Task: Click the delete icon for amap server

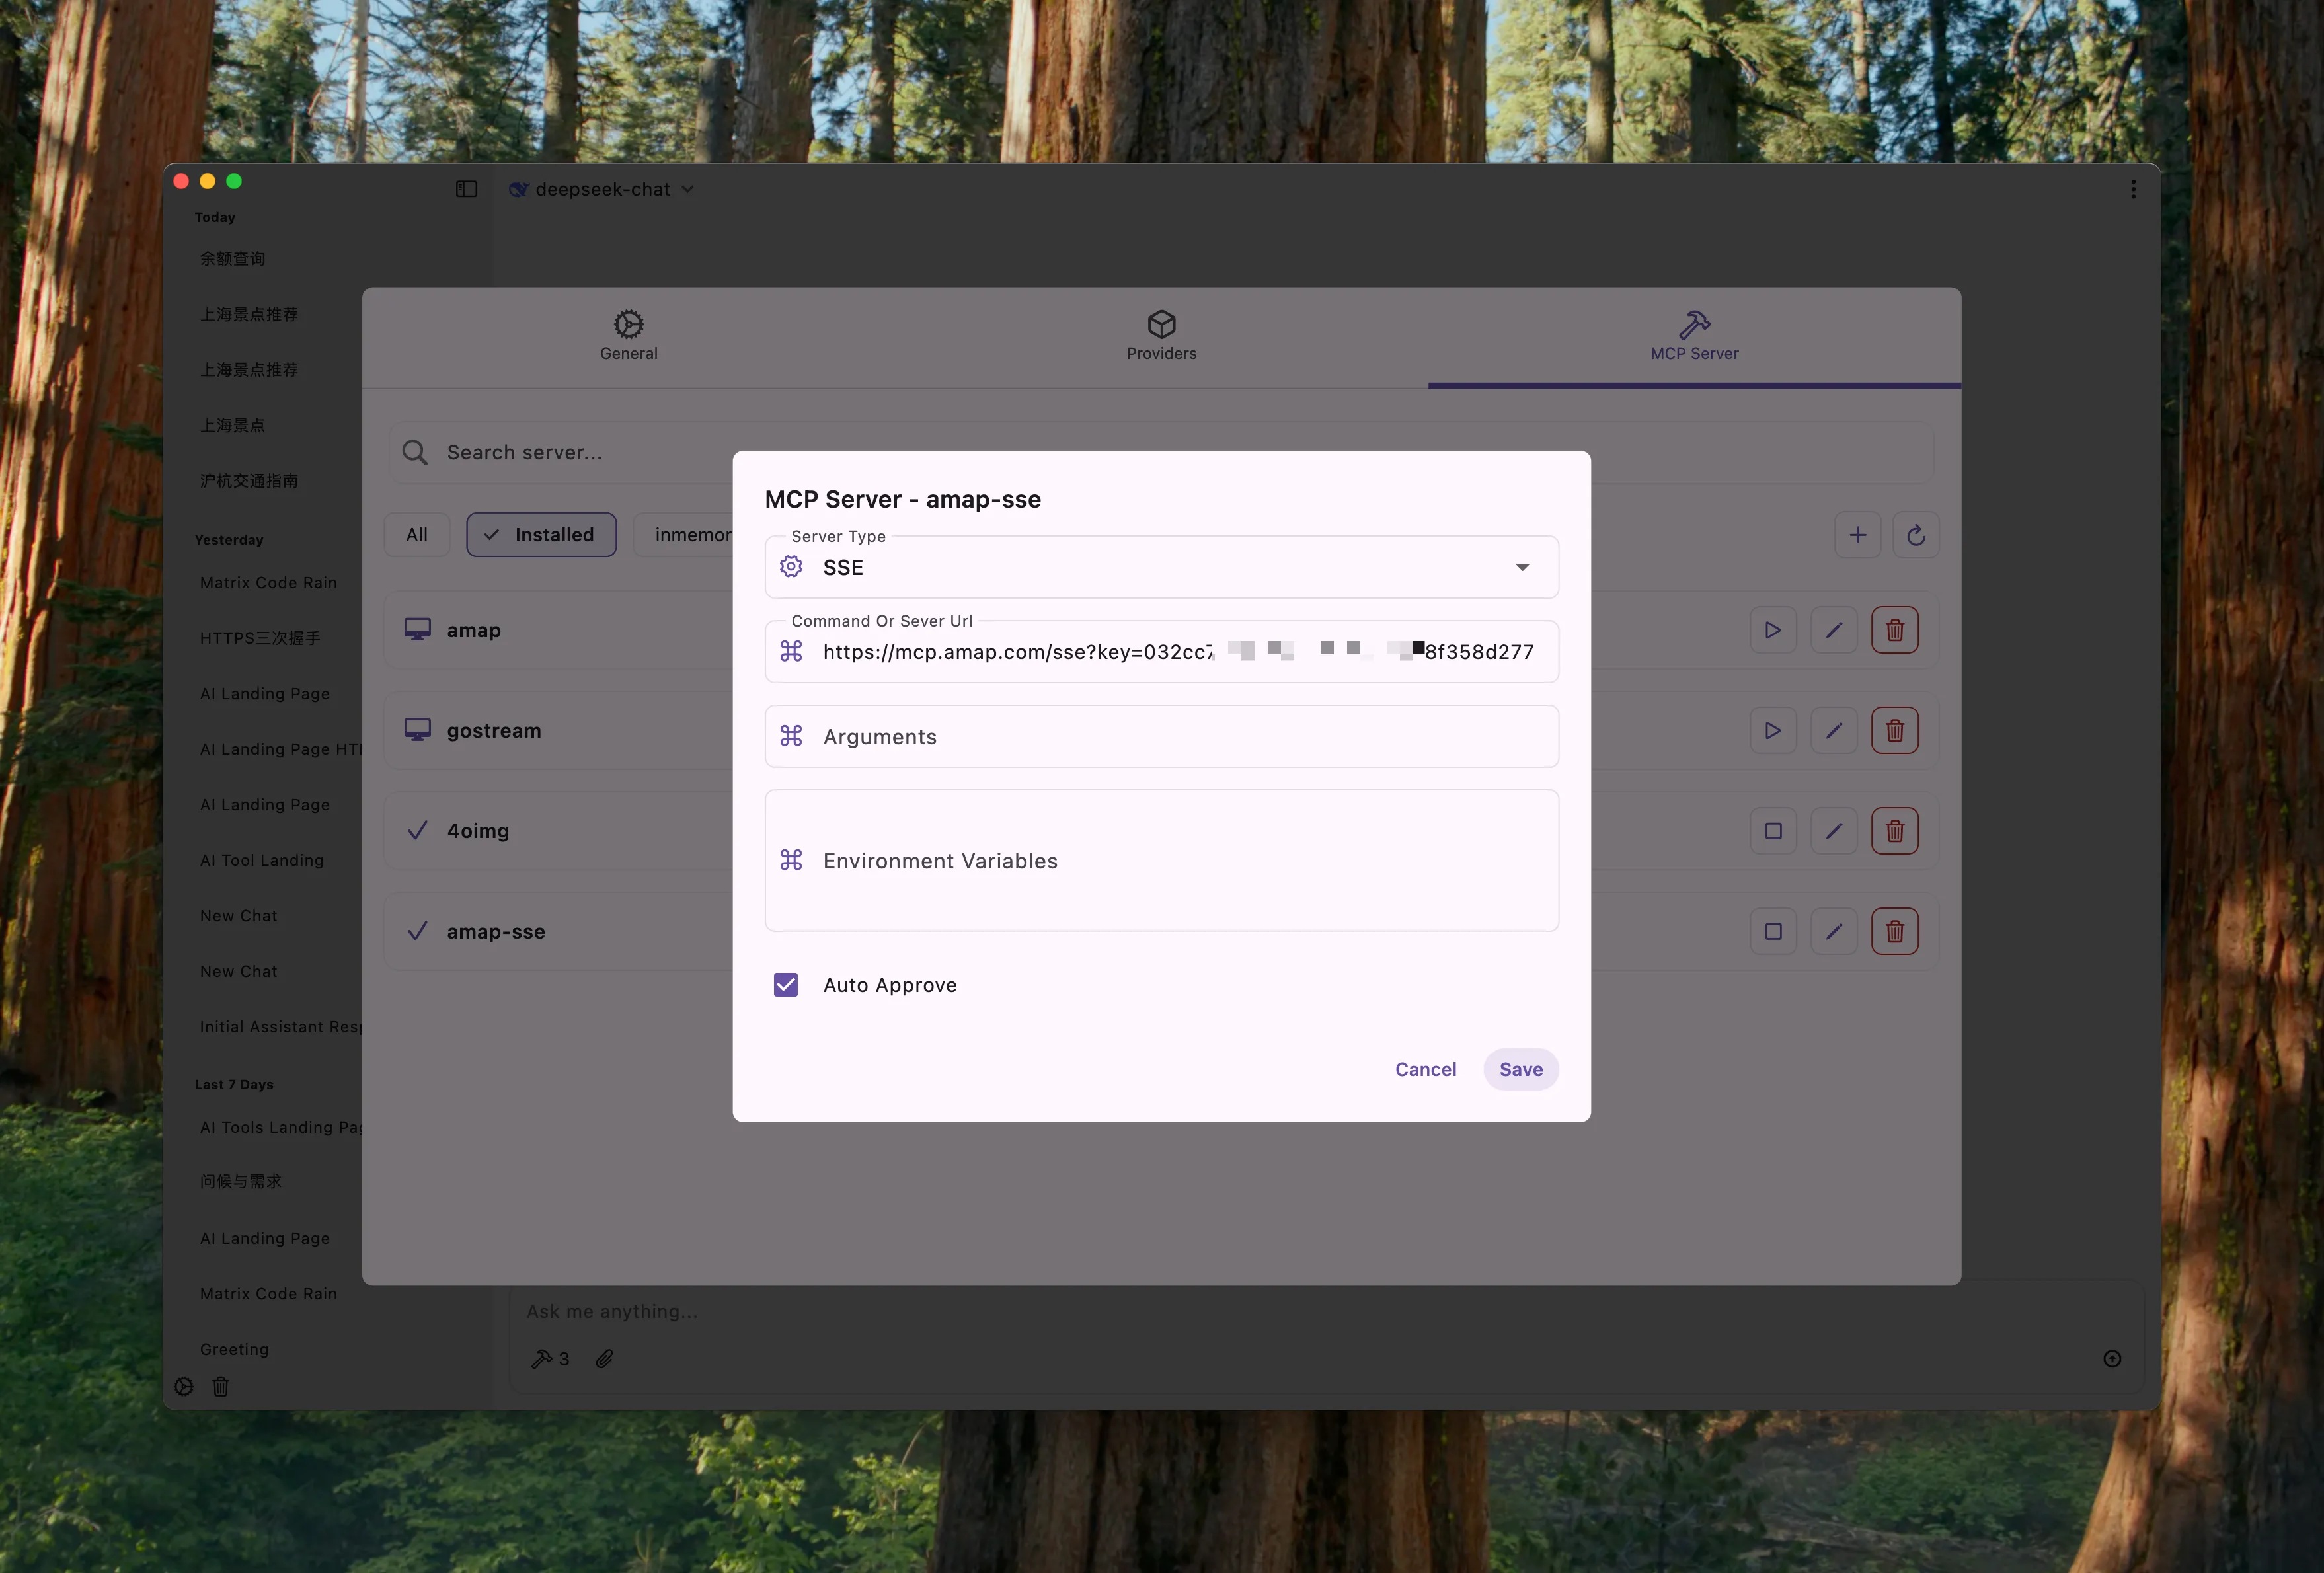Action: pos(1894,630)
